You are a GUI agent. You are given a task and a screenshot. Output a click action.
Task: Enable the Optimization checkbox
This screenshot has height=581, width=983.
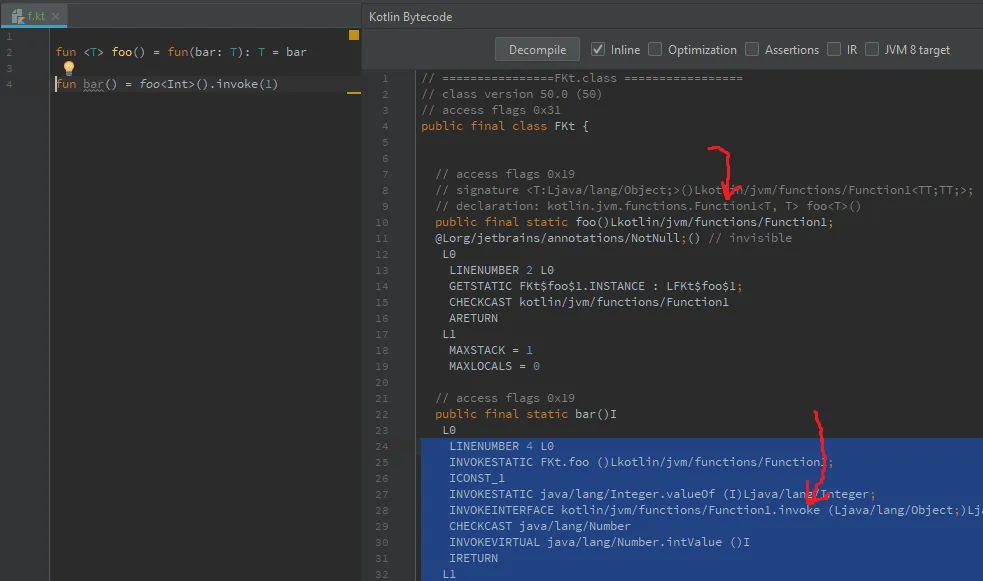click(655, 49)
